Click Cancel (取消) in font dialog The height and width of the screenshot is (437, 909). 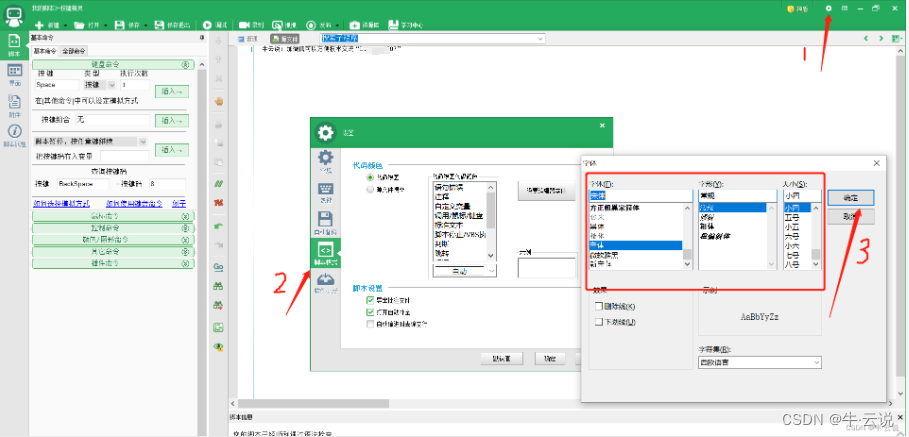(851, 216)
